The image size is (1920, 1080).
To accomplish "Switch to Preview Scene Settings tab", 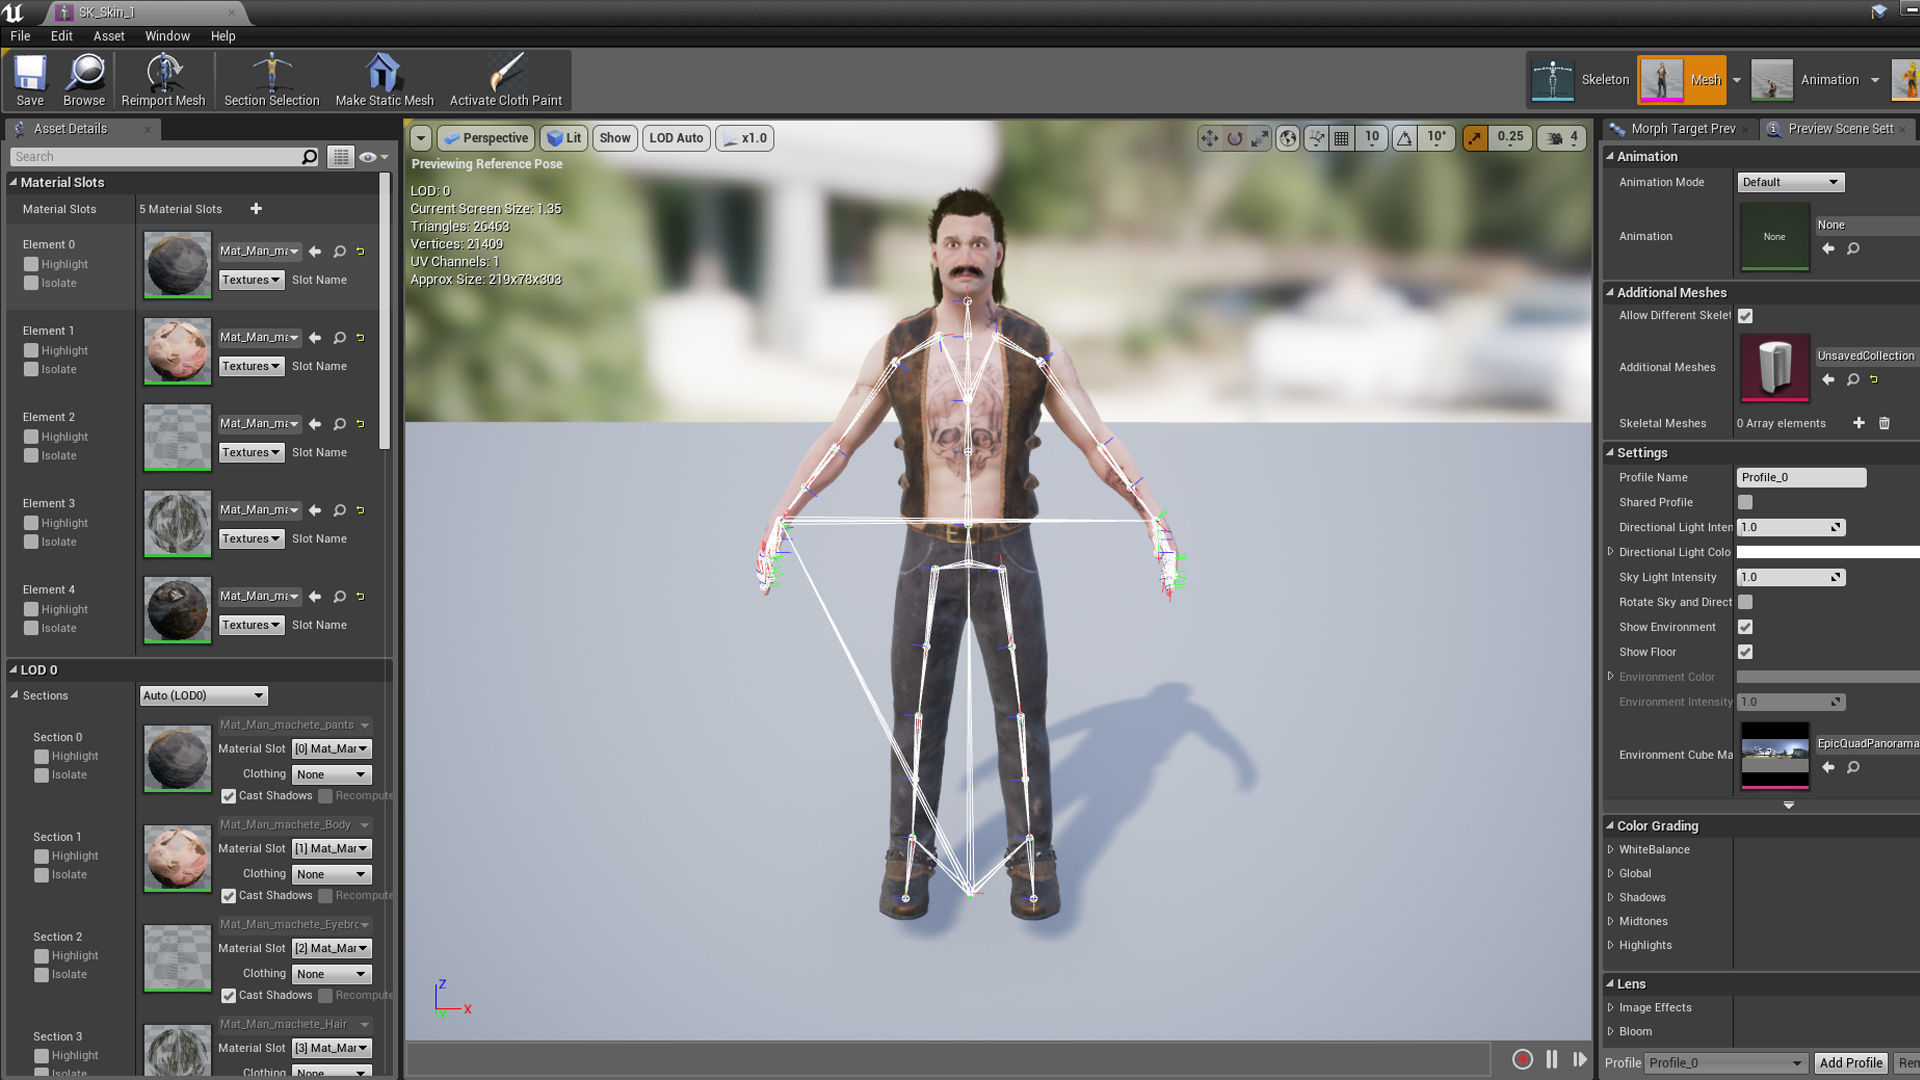I will [1839, 129].
